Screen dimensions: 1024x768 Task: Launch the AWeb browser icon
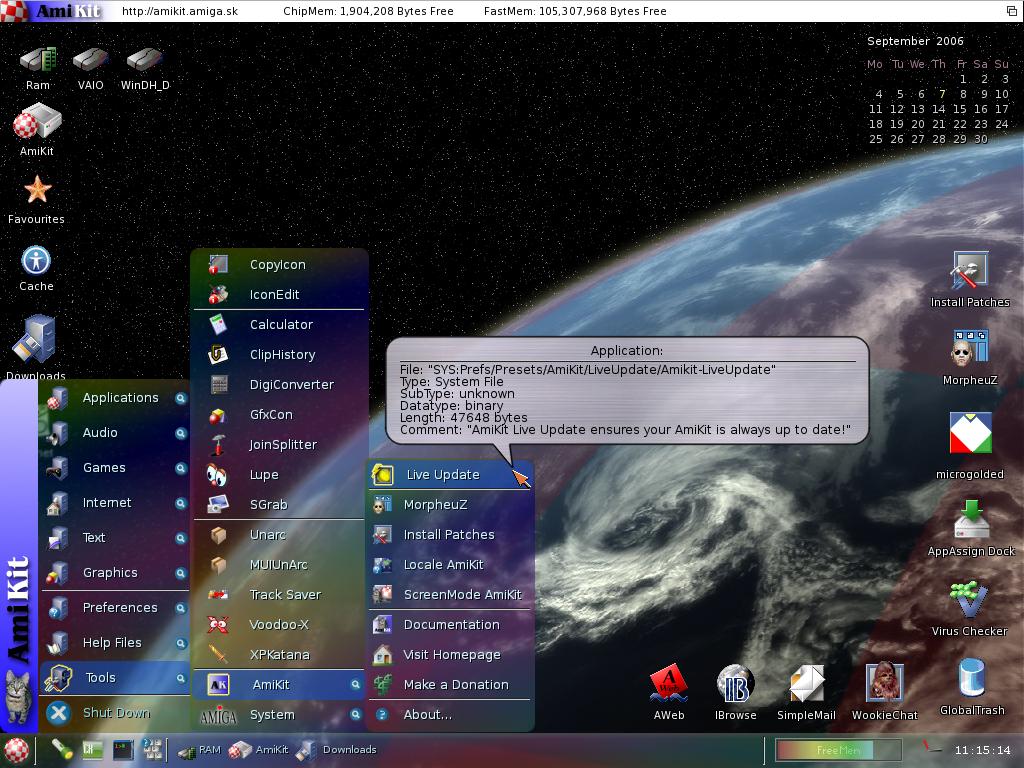point(669,683)
